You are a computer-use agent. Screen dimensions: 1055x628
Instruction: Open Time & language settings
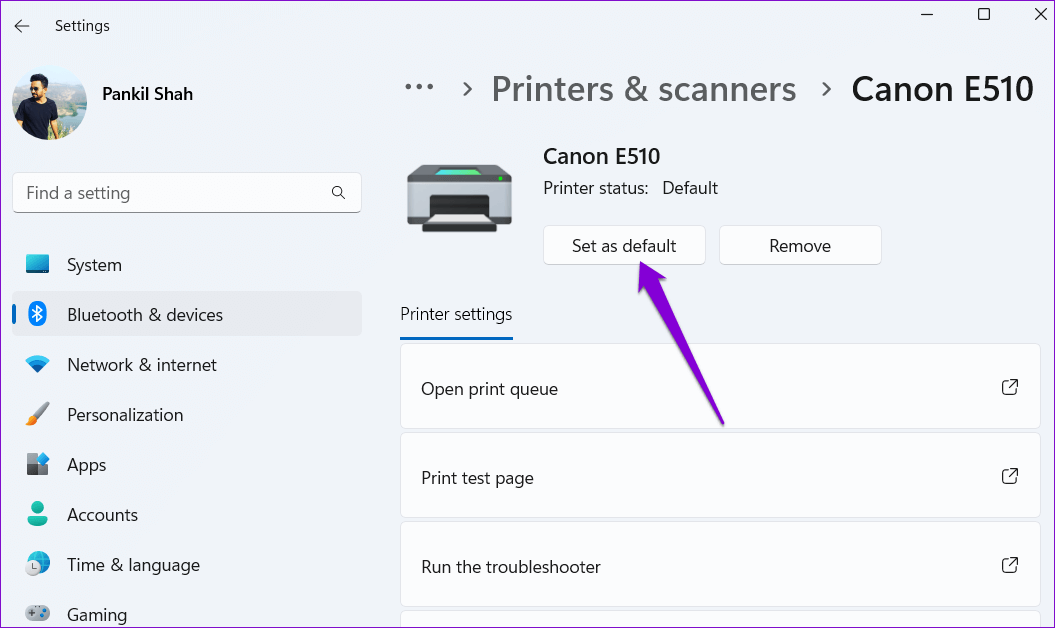186,565
